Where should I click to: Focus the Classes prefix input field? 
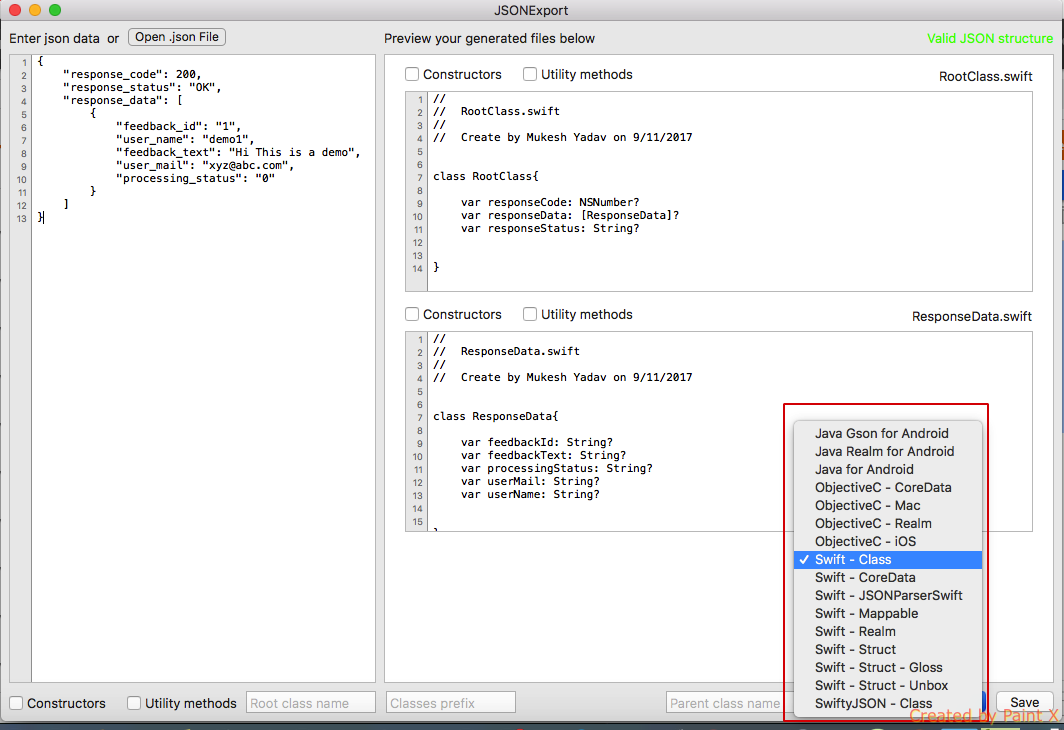click(x=450, y=703)
